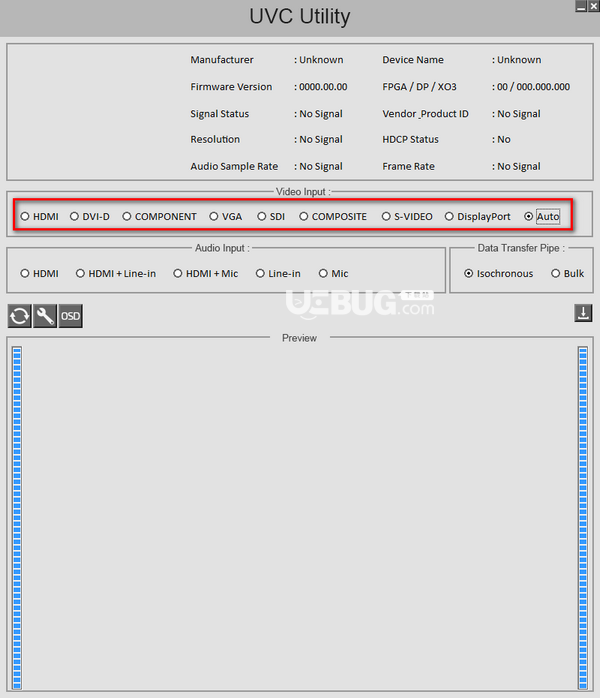Choose HDMI + Mic audio input
600x698 pixels.
(x=206, y=273)
